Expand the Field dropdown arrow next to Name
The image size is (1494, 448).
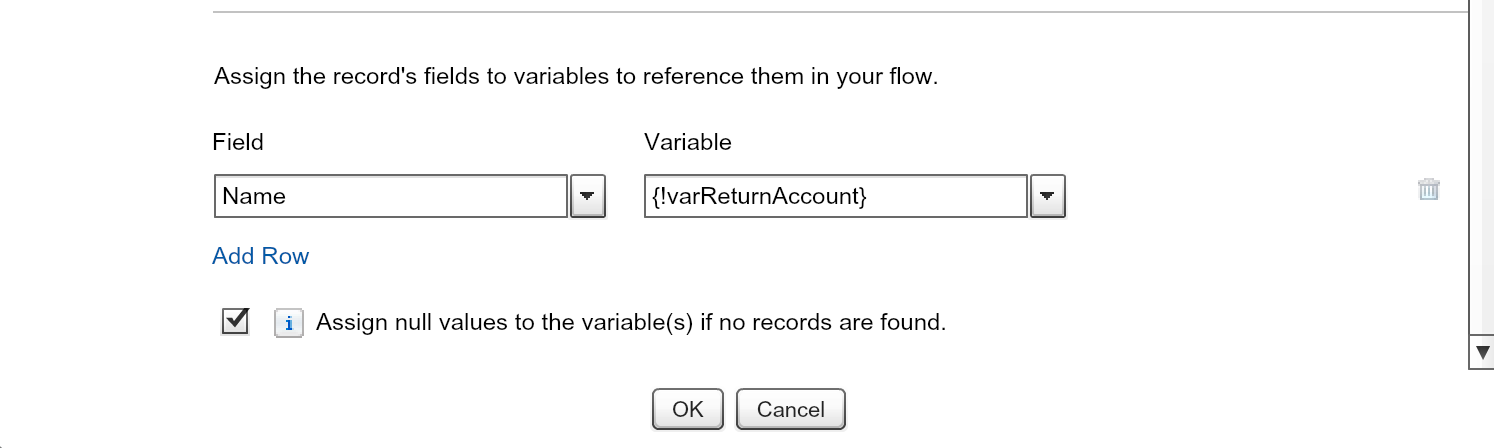click(588, 196)
